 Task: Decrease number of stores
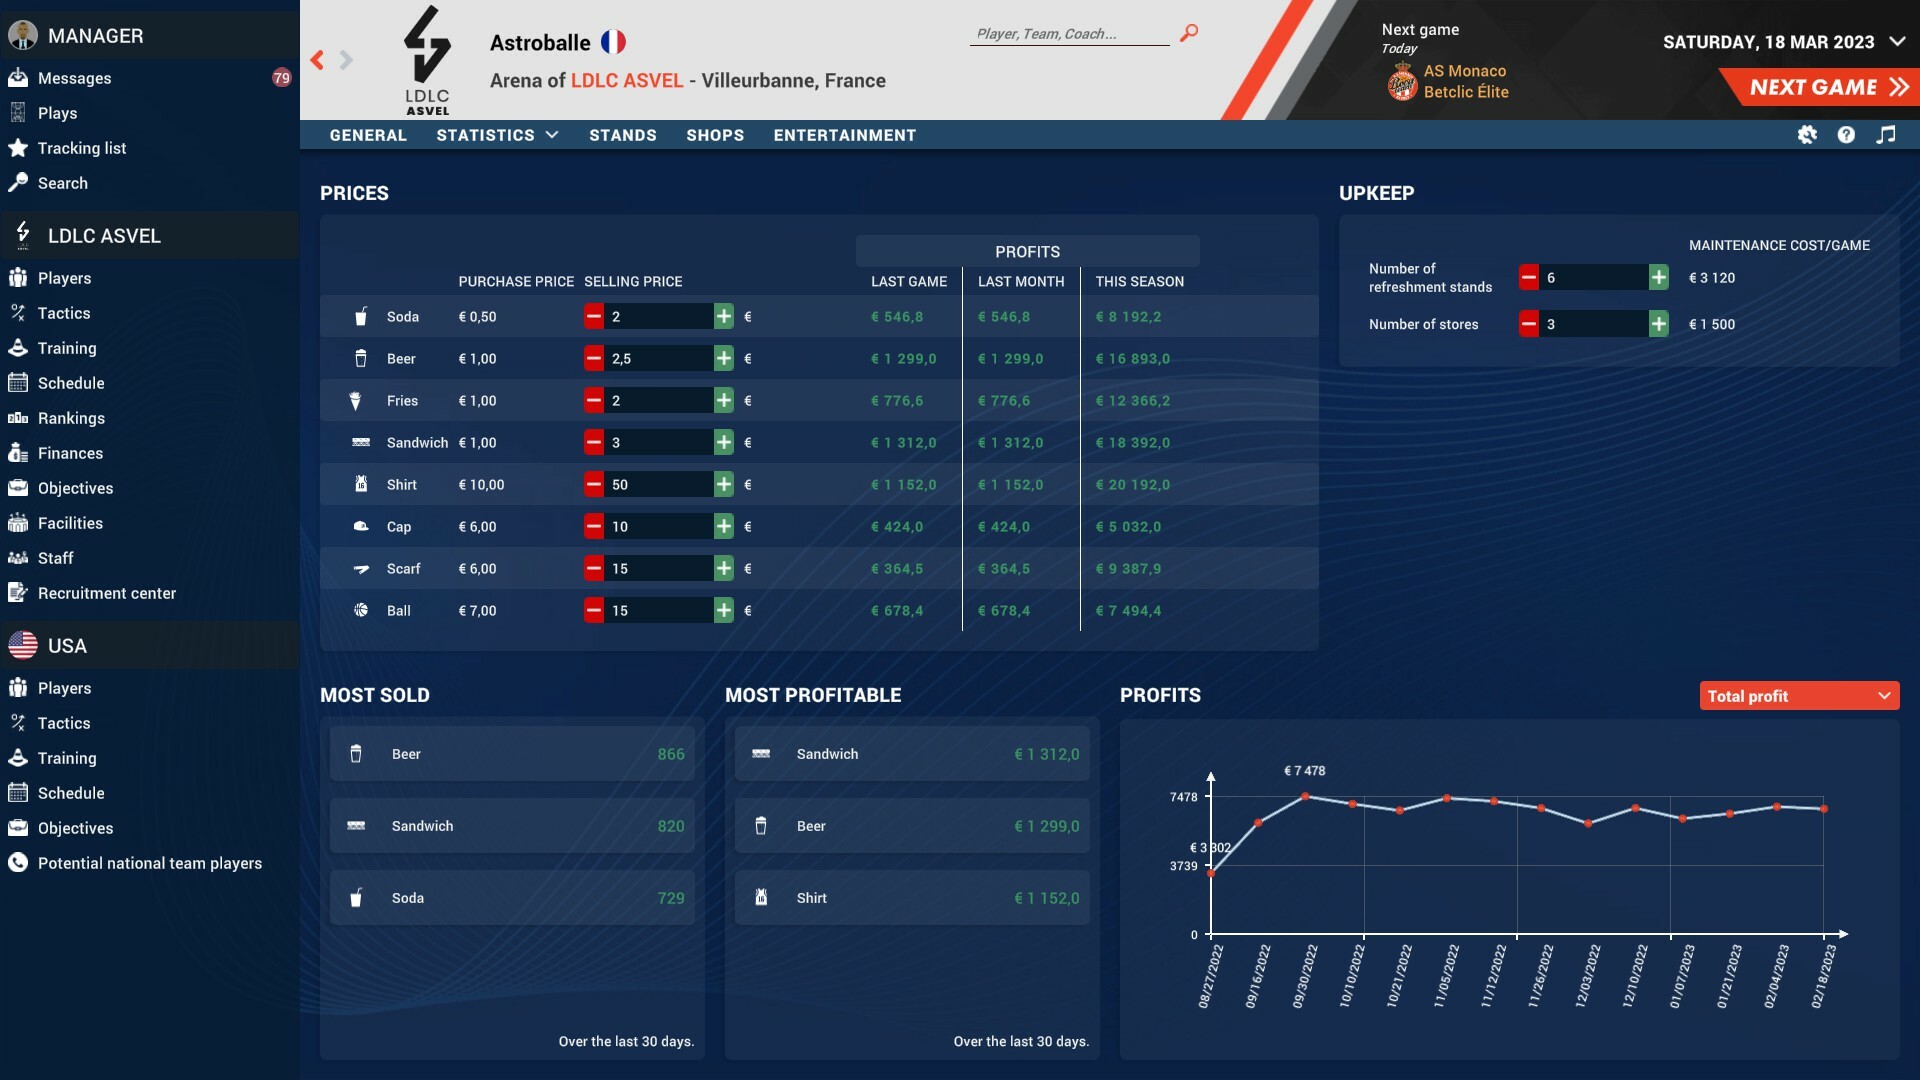pyautogui.click(x=1530, y=323)
